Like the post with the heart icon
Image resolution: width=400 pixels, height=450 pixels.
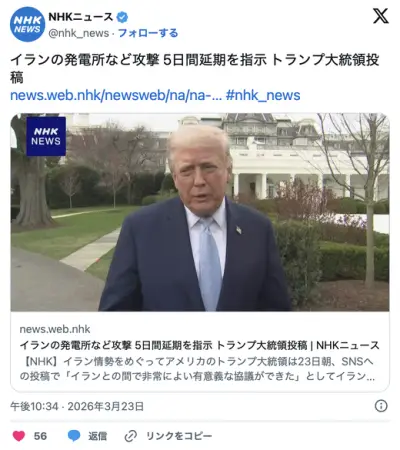pos(19,436)
